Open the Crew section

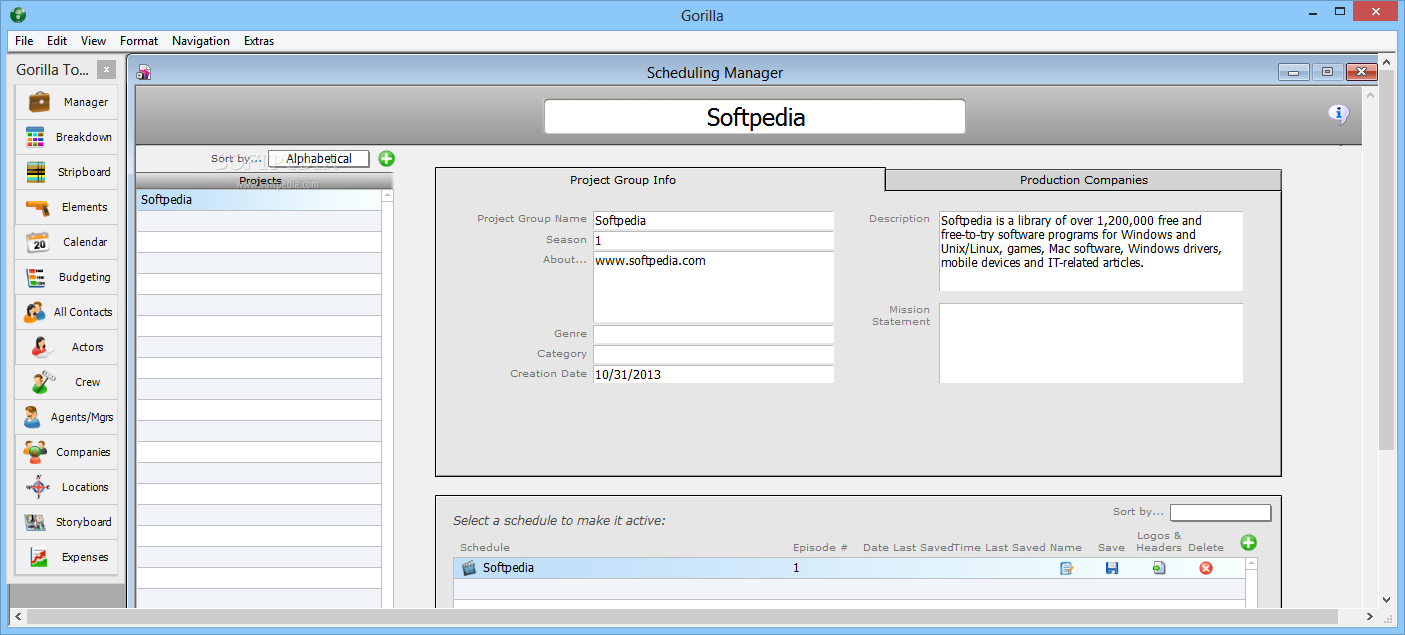[x=66, y=382]
